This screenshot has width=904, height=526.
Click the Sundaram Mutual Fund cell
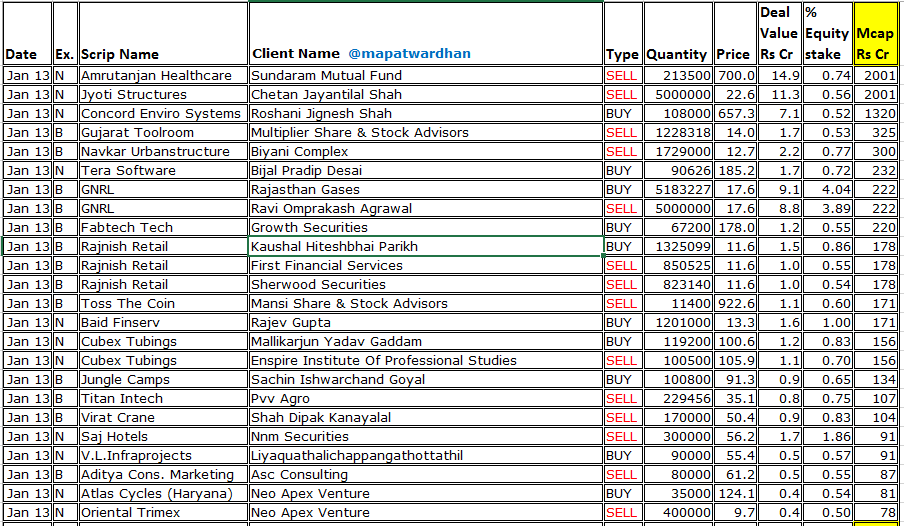(x=425, y=76)
